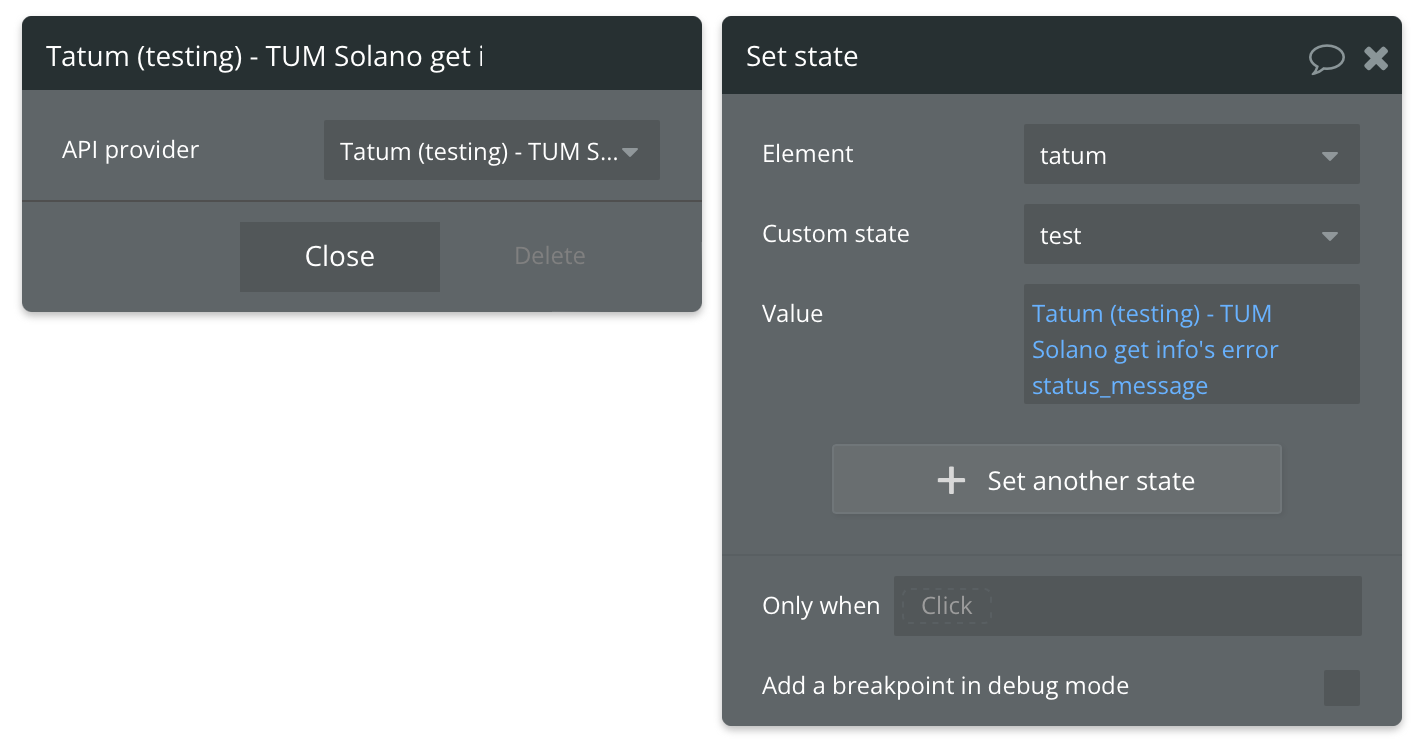The height and width of the screenshot is (748, 1424).
Task: Click the Element label
Action: pos(808,154)
